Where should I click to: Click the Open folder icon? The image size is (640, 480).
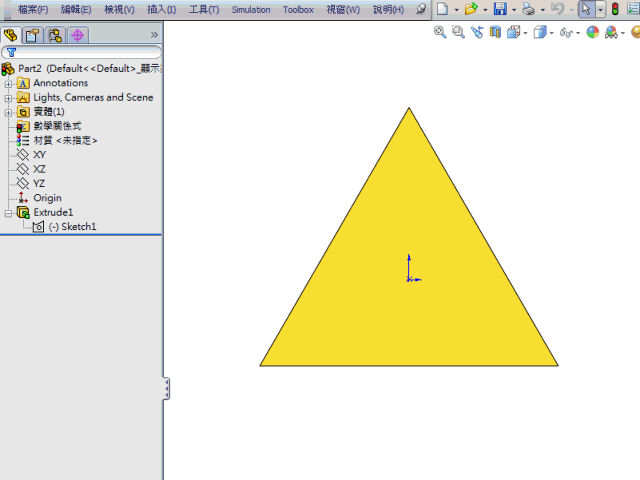click(471, 9)
